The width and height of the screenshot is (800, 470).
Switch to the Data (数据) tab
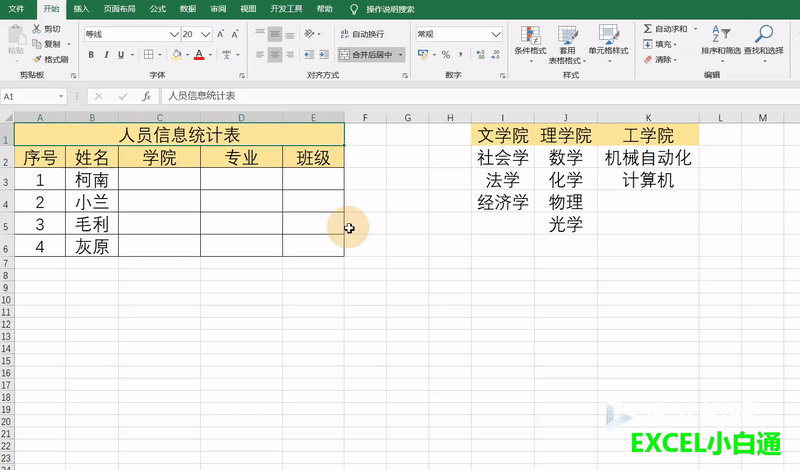(188, 9)
